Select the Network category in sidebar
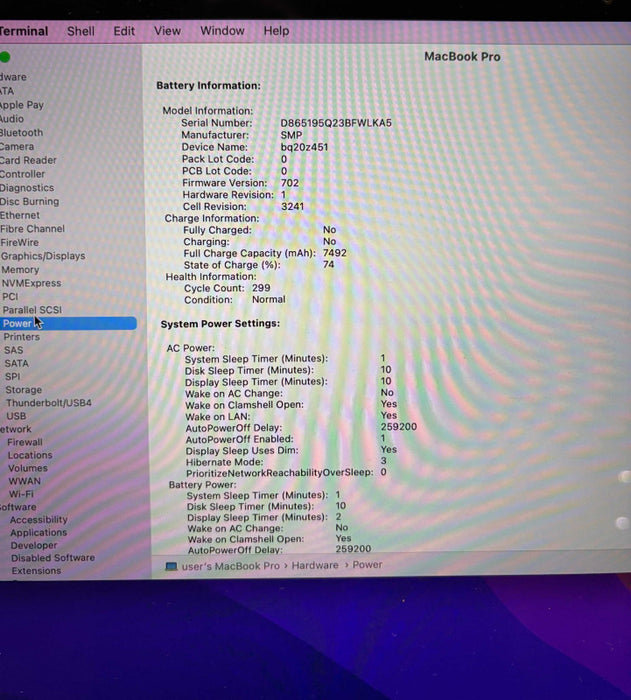The width and height of the screenshot is (631, 700). coord(16,429)
